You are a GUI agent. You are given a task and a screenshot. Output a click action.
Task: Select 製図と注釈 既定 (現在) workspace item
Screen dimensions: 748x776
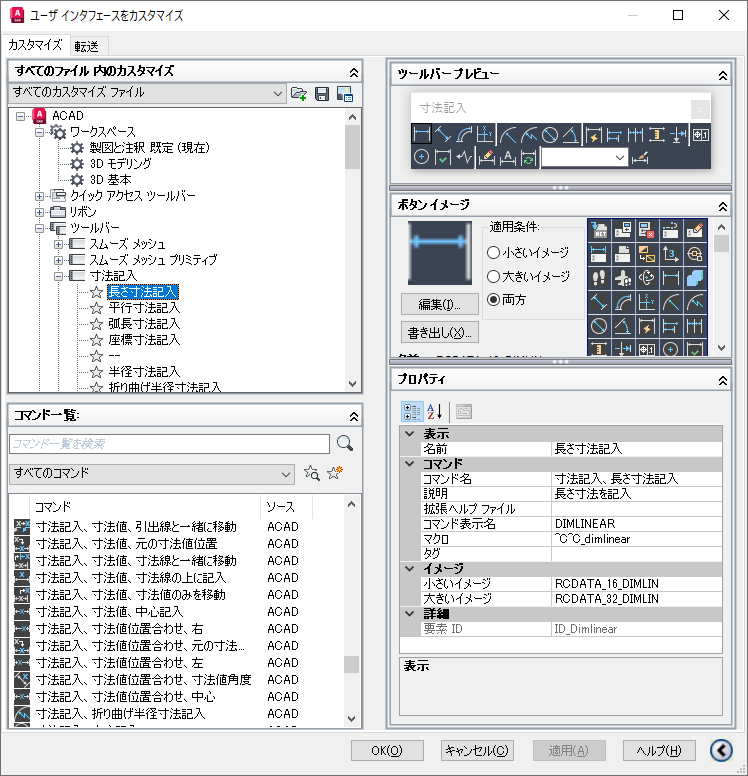pyautogui.click(x=149, y=147)
